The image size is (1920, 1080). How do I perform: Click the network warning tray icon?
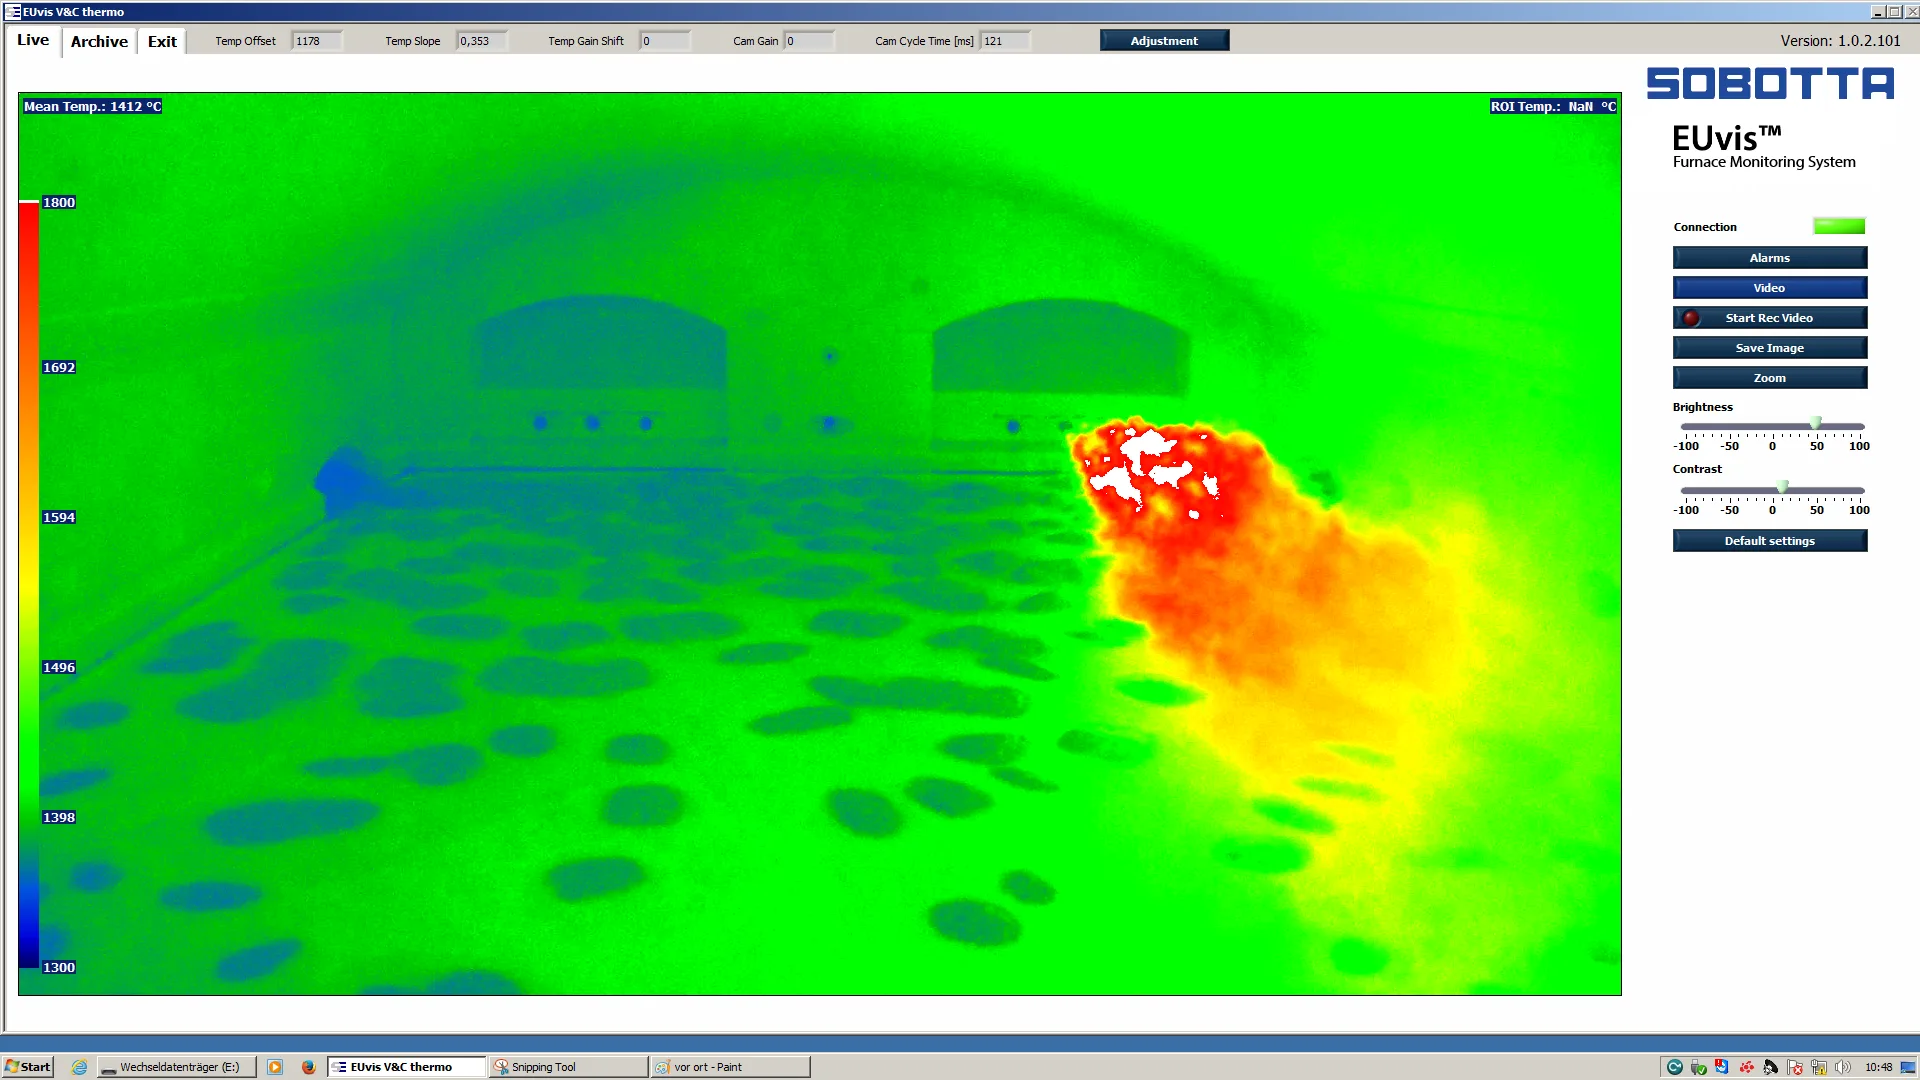(x=1819, y=1067)
